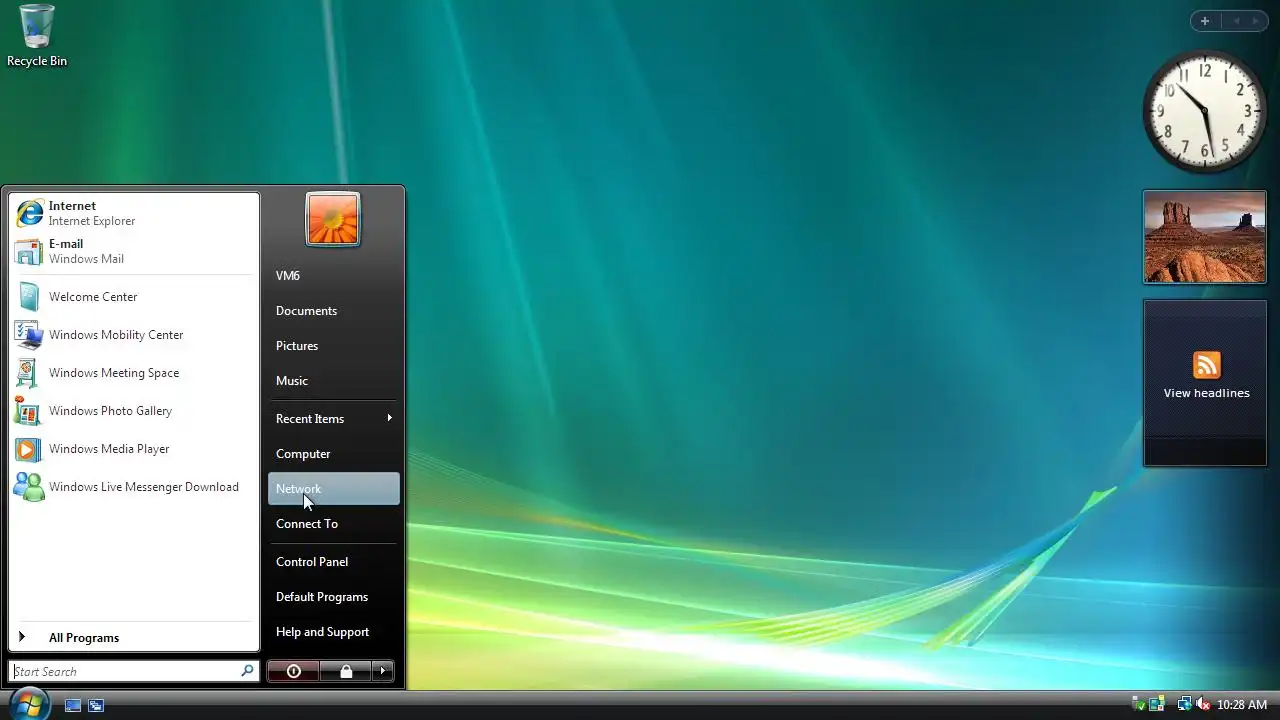Click the 10:28 AM taskbar clock

[x=1242, y=705]
